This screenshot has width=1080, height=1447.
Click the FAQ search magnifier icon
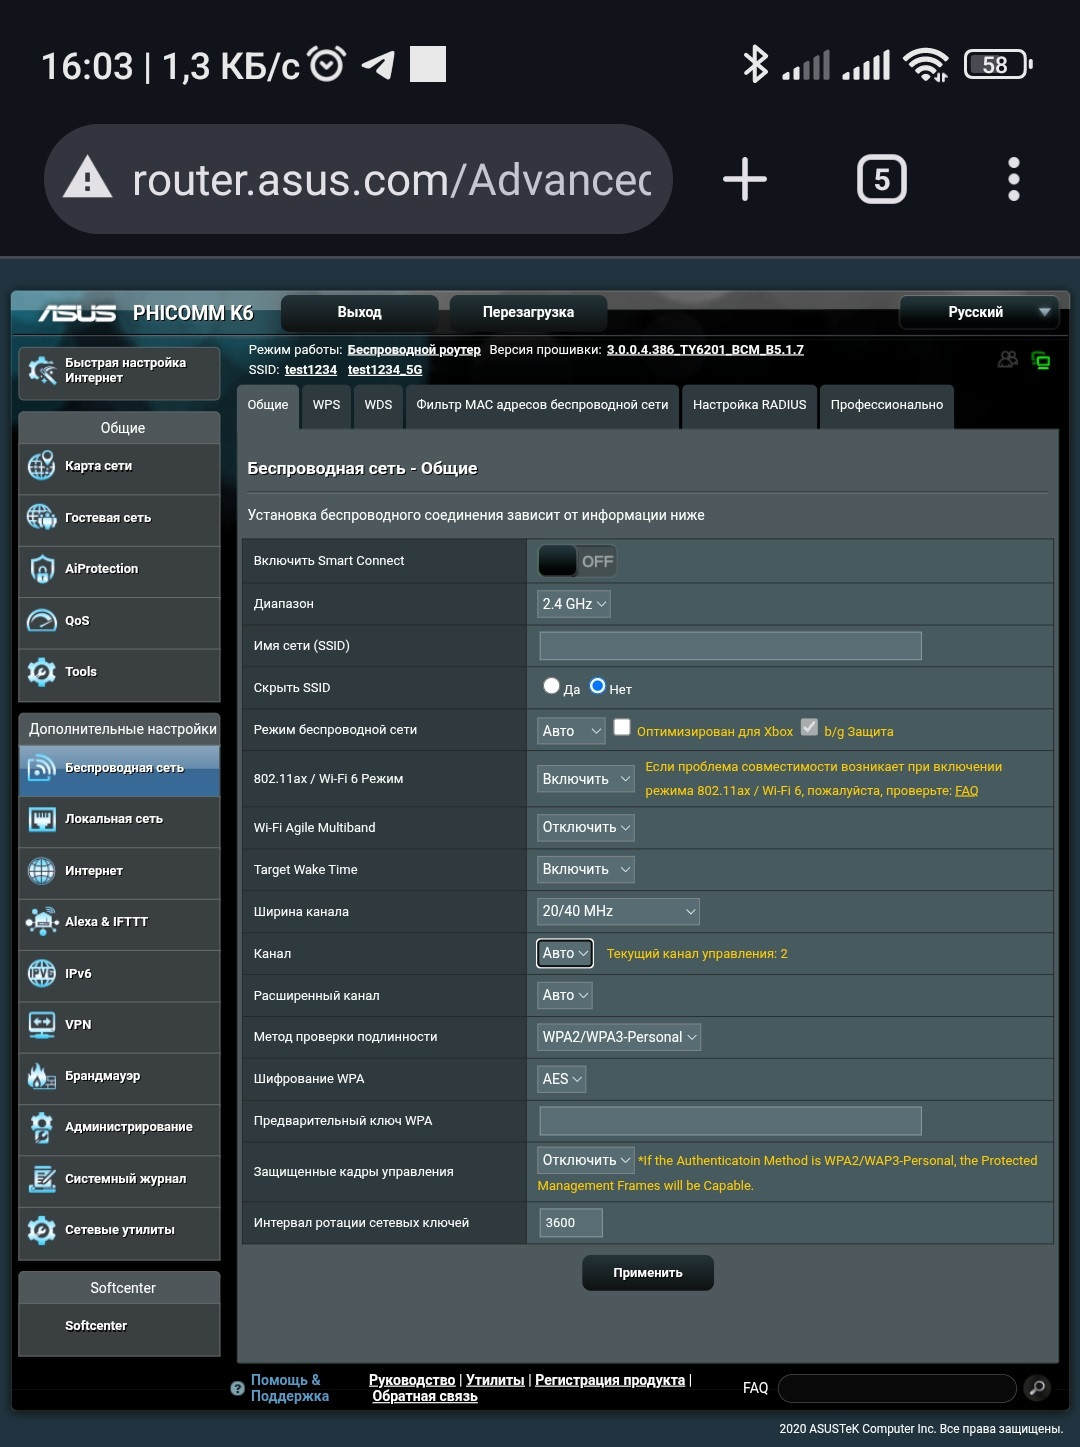pos(1037,1387)
